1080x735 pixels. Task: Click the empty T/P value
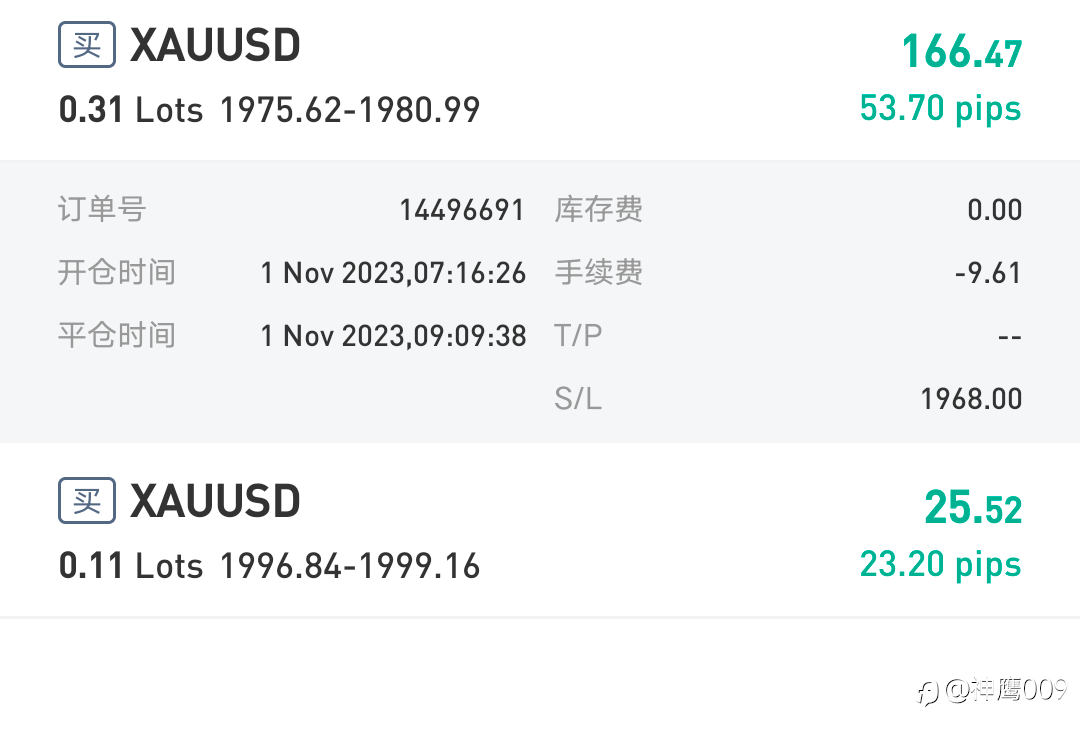coord(1009,337)
